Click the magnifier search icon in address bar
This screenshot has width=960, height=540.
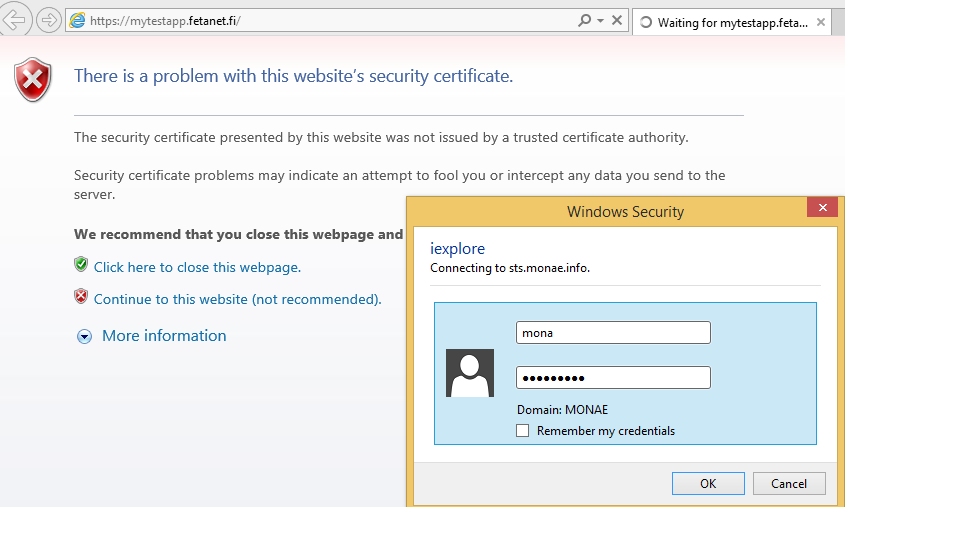coord(585,21)
